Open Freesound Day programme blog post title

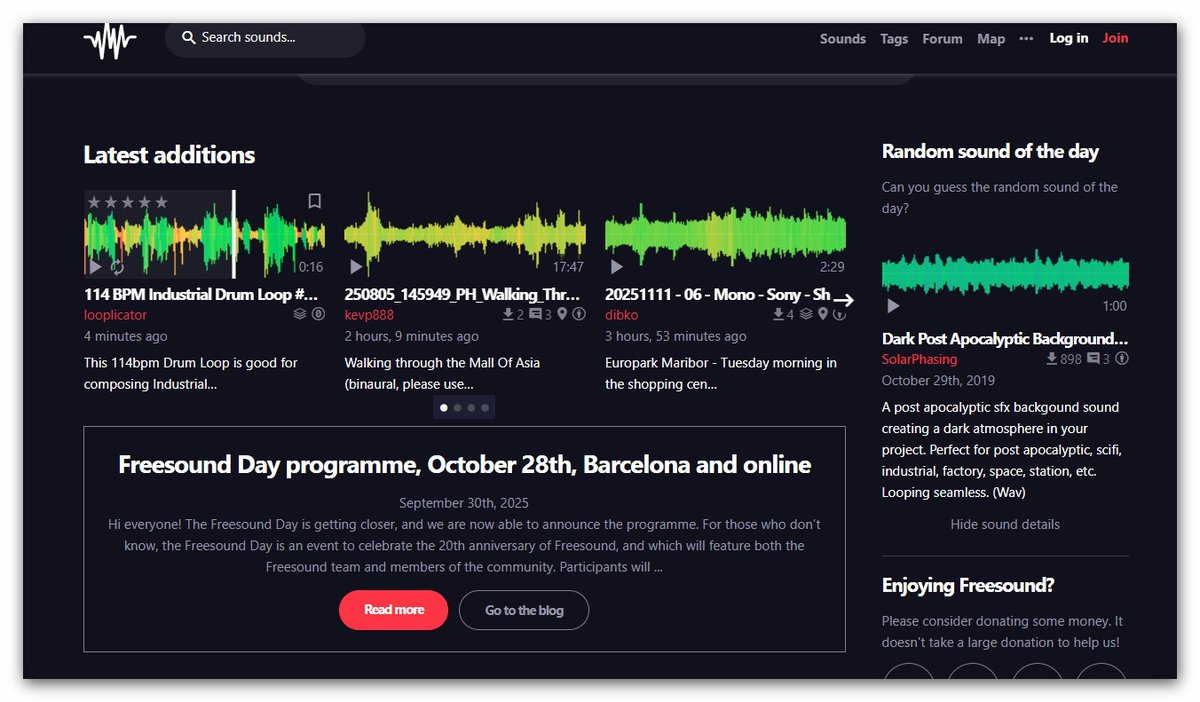tap(464, 465)
